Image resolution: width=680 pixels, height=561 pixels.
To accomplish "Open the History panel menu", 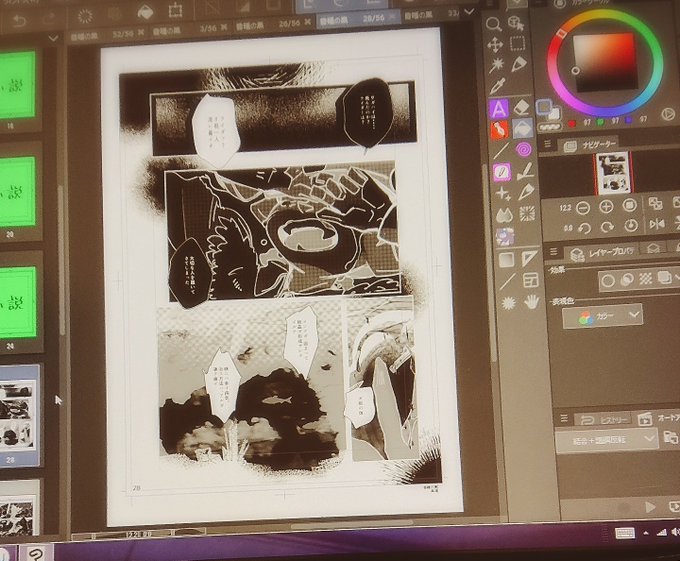I will coord(564,419).
